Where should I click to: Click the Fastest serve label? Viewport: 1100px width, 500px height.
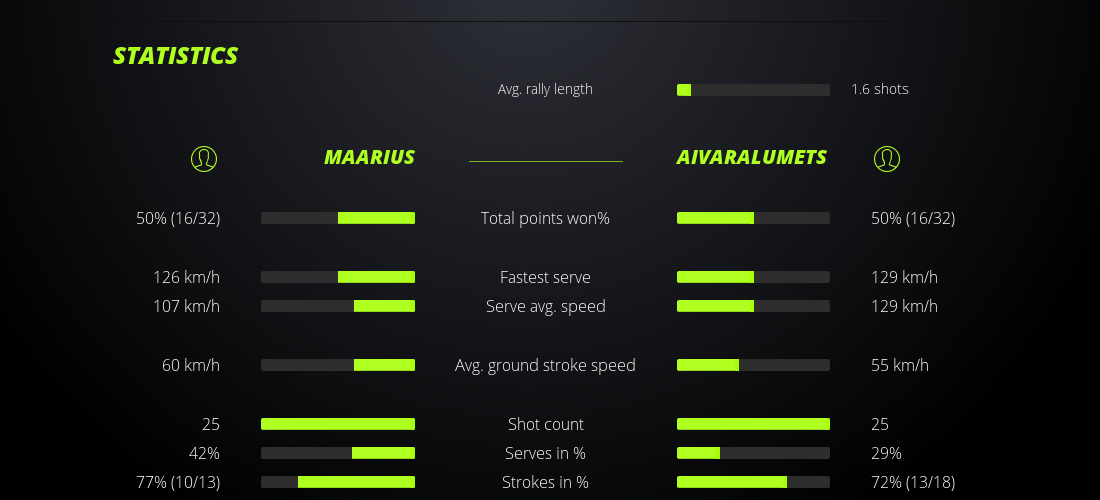(545, 277)
